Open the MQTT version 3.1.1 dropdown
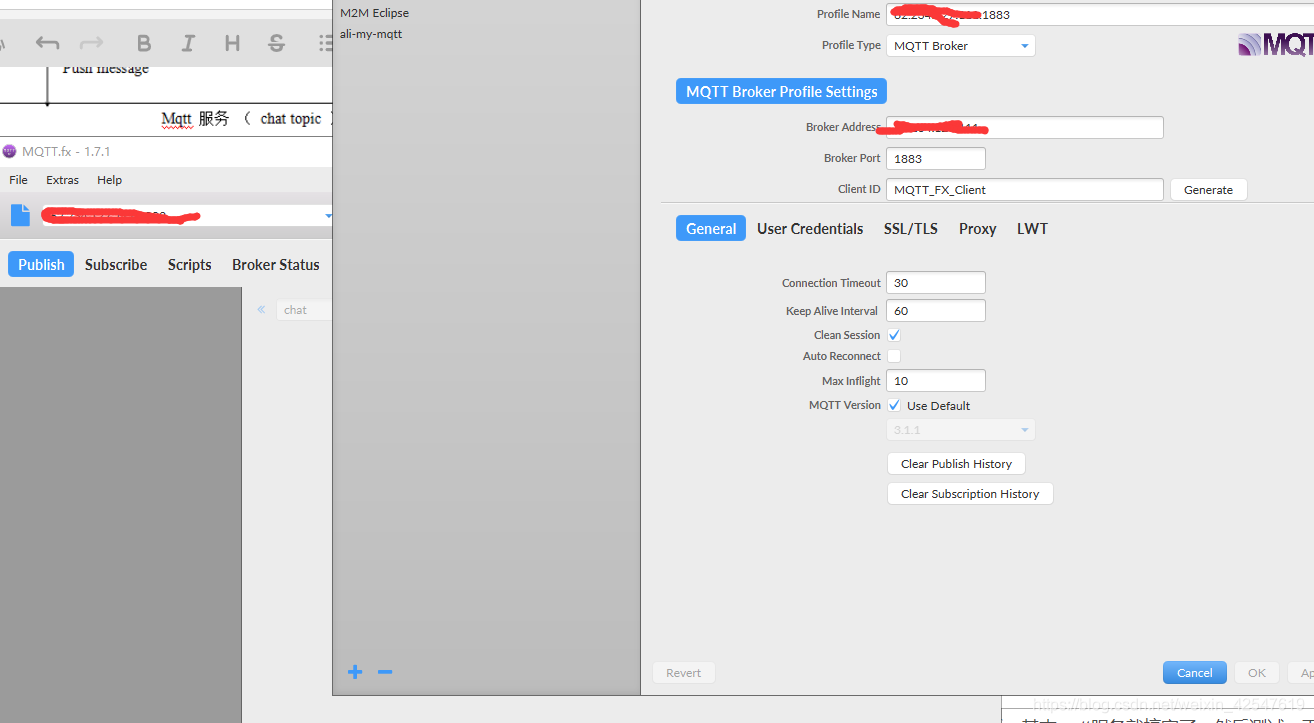The height and width of the screenshot is (723, 1314). pyautogui.click(x=960, y=430)
